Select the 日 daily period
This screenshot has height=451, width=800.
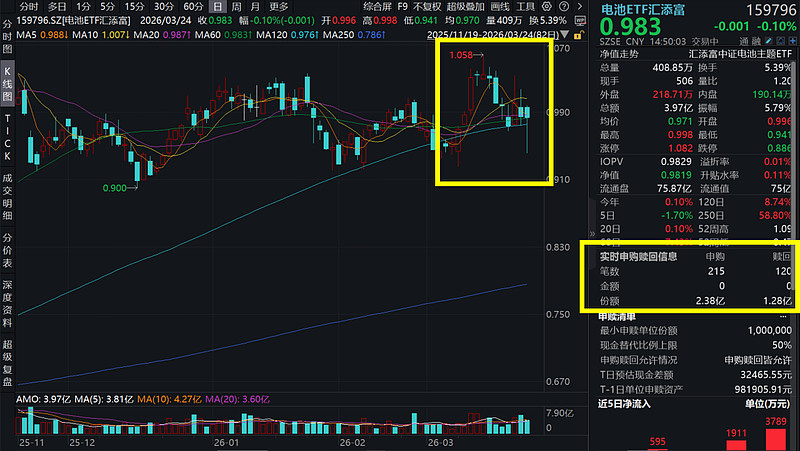coord(217,7)
